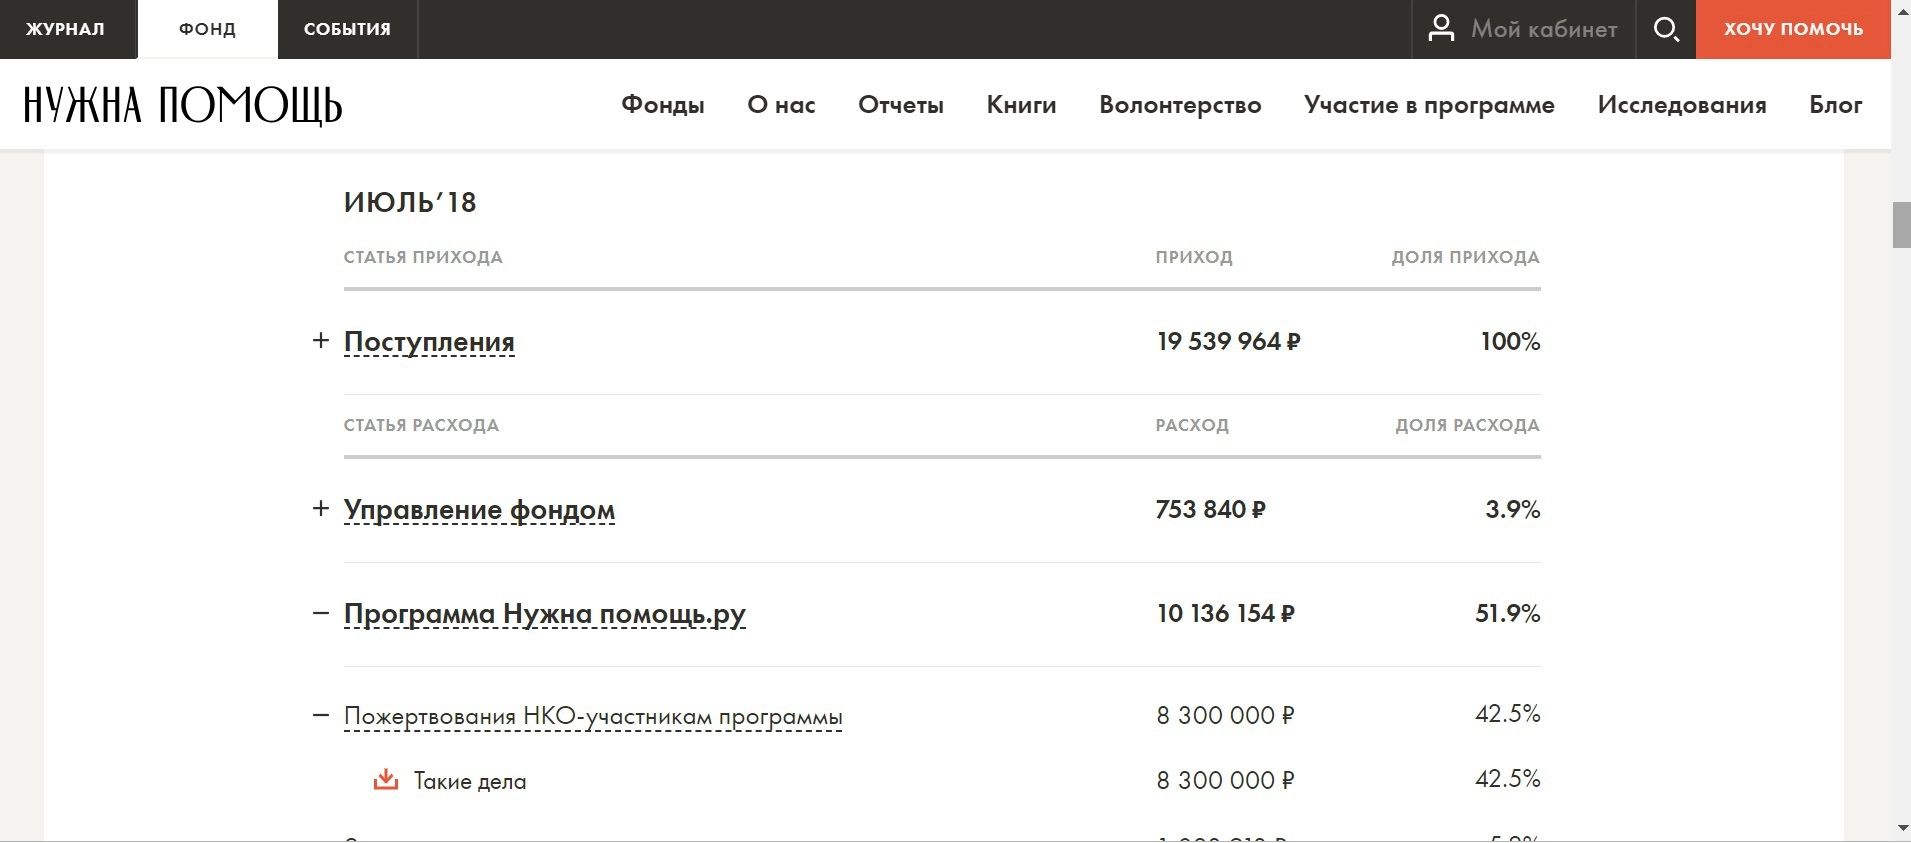Collapse Программа Нужна помощь.ру with minus sign
This screenshot has height=843, width=1911.
(x=321, y=613)
